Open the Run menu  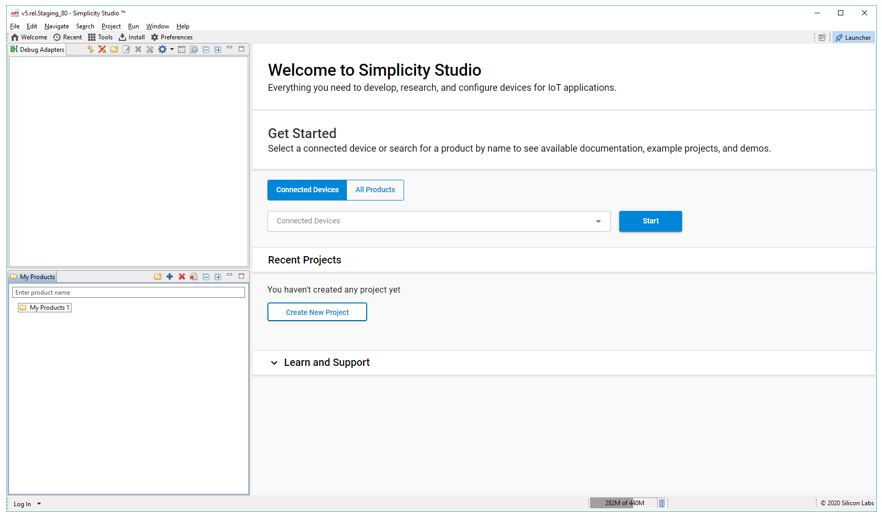click(133, 26)
